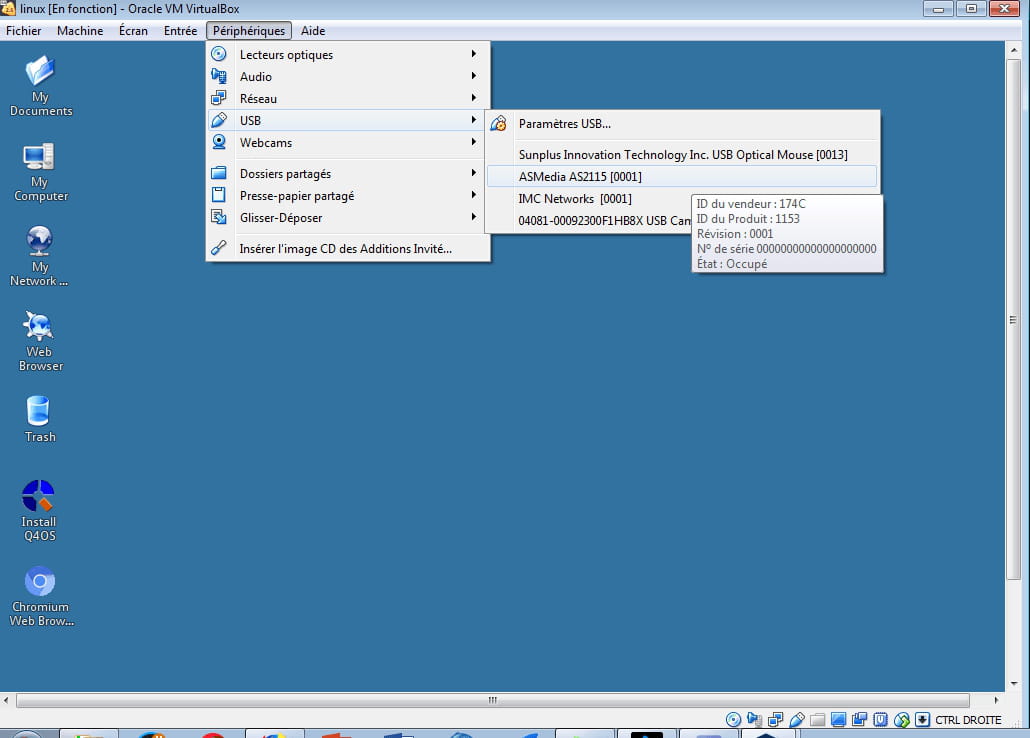This screenshot has width=1030, height=738.
Task: Select My Documents desktop icon
Action: (x=41, y=86)
